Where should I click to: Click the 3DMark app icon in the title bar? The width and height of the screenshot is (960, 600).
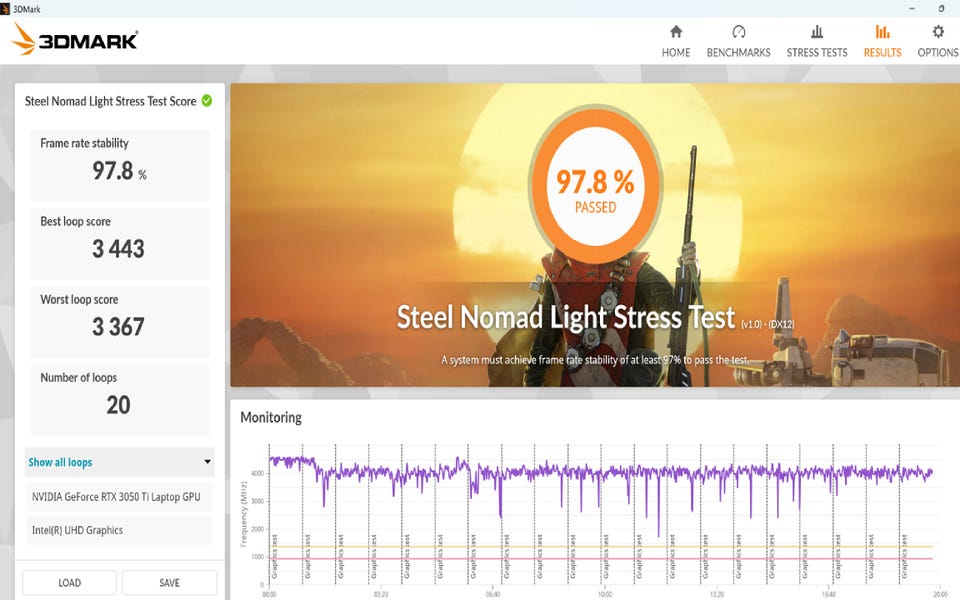pyautogui.click(x=5, y=9)
